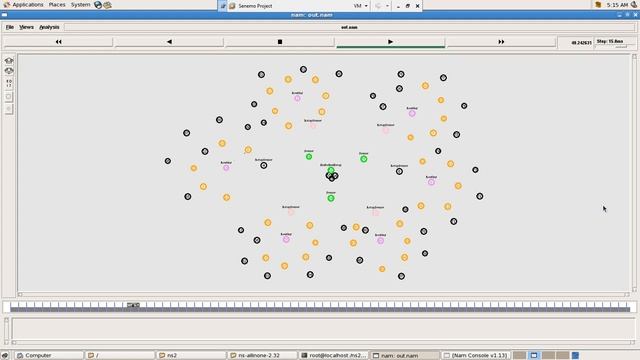Click the out.nam title label in the menu bar

349,27
